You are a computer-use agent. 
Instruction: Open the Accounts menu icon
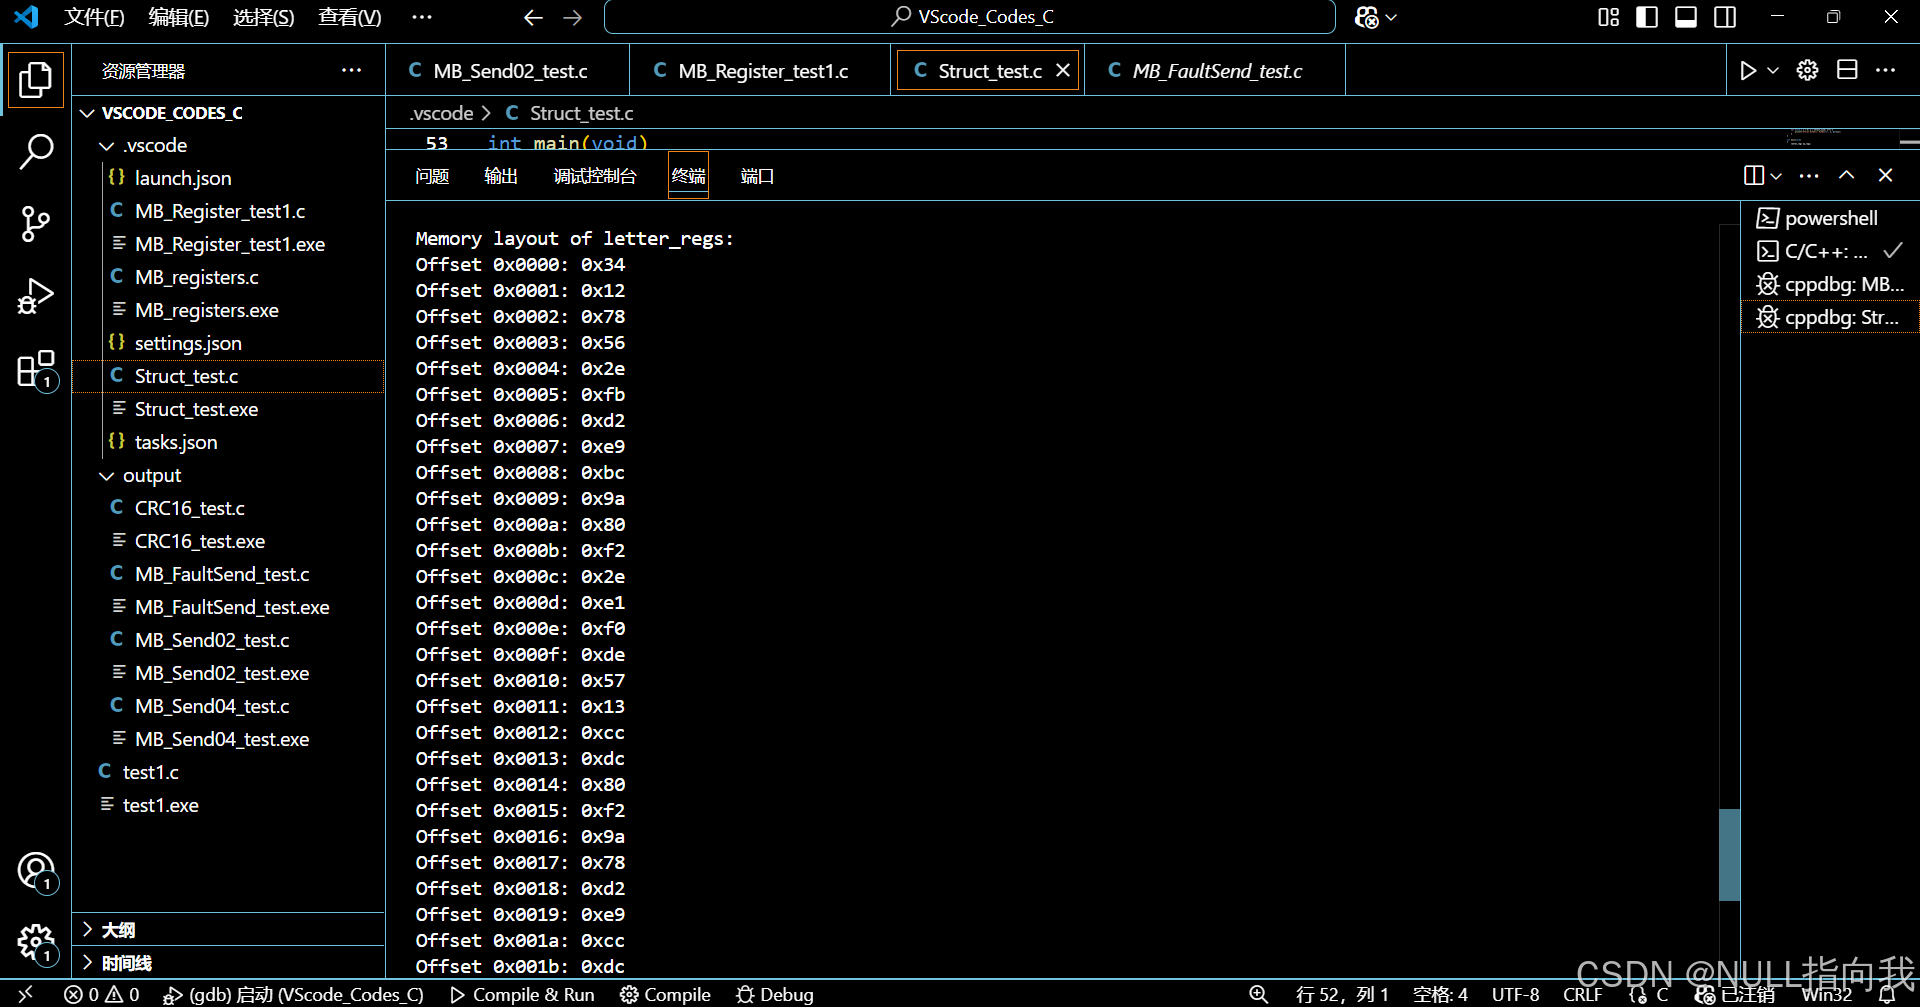(x=36, y=870)
